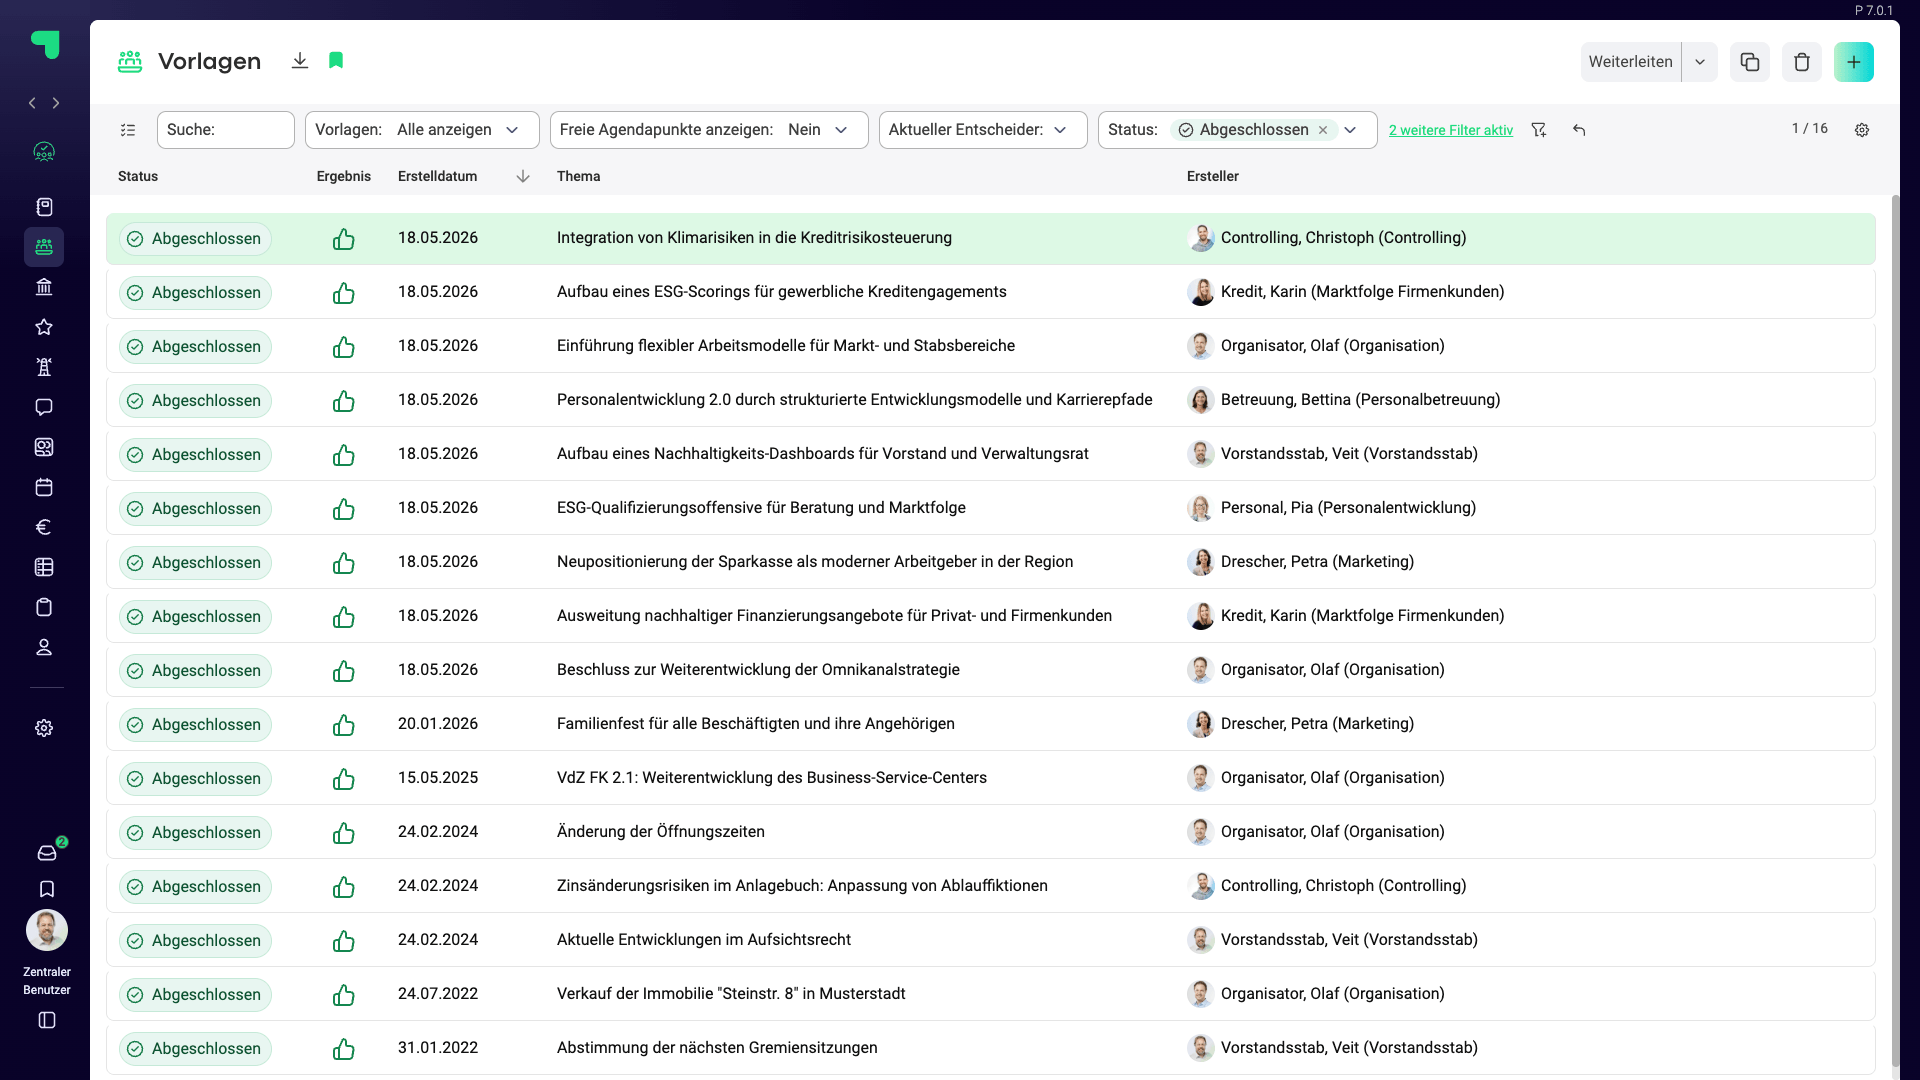Select row 'Integration von Klimarisiken in die Kreditrisikosteuerung'
This screenshot has height=1080, width=1920.
pos(990,238)
